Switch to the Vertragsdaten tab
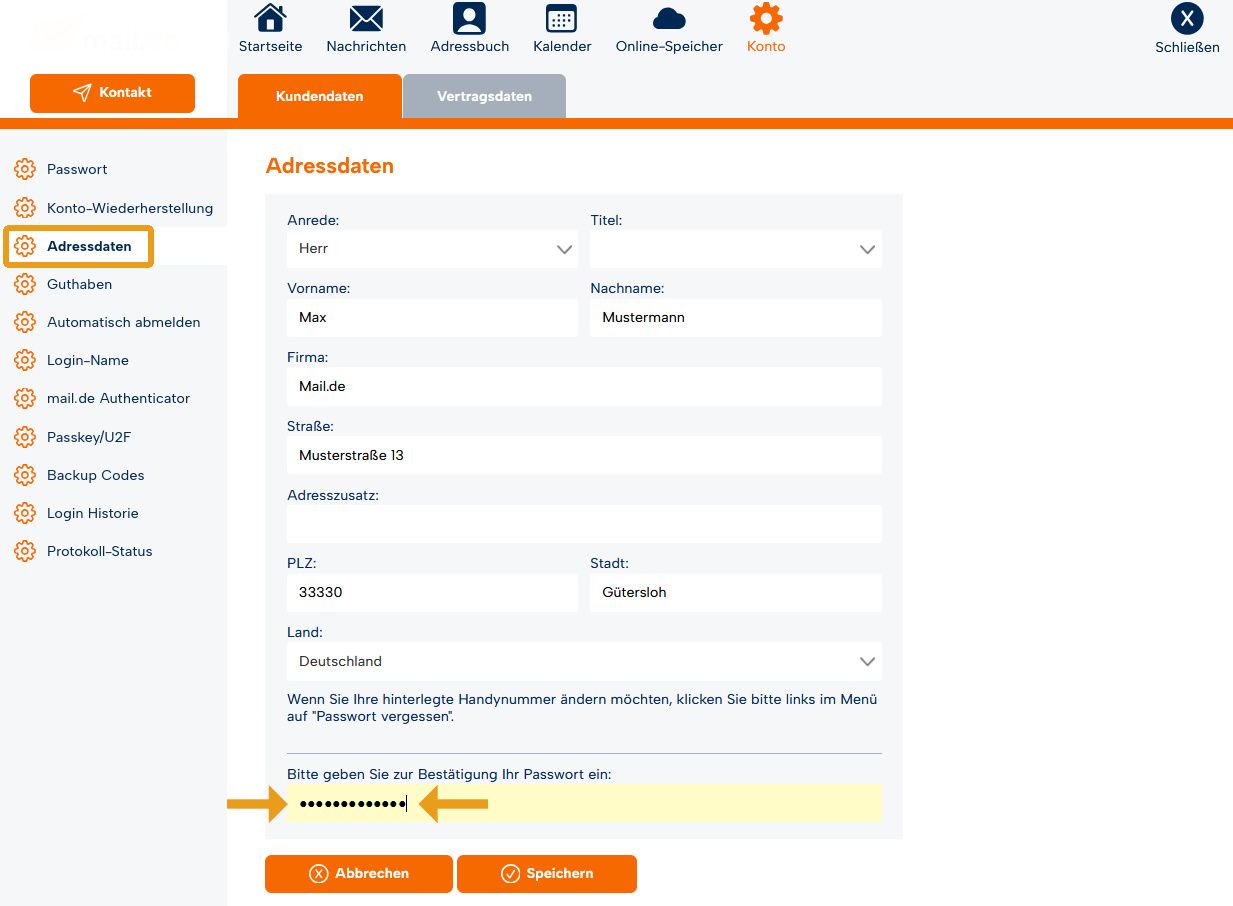The width and height of the screenshot is (1233, 906). pyautogui.click(x=484, y=97)
